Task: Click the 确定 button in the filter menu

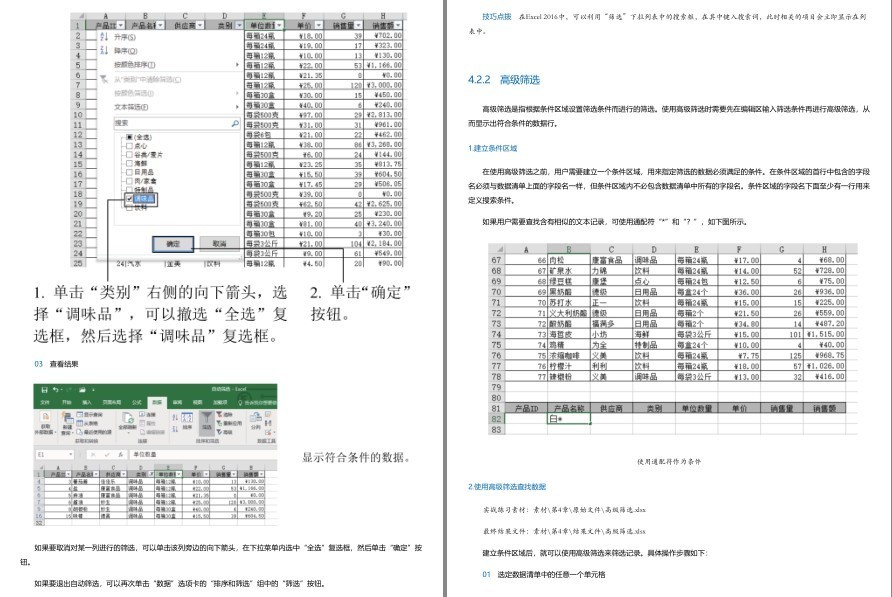Action: click(x=173, y=244)
